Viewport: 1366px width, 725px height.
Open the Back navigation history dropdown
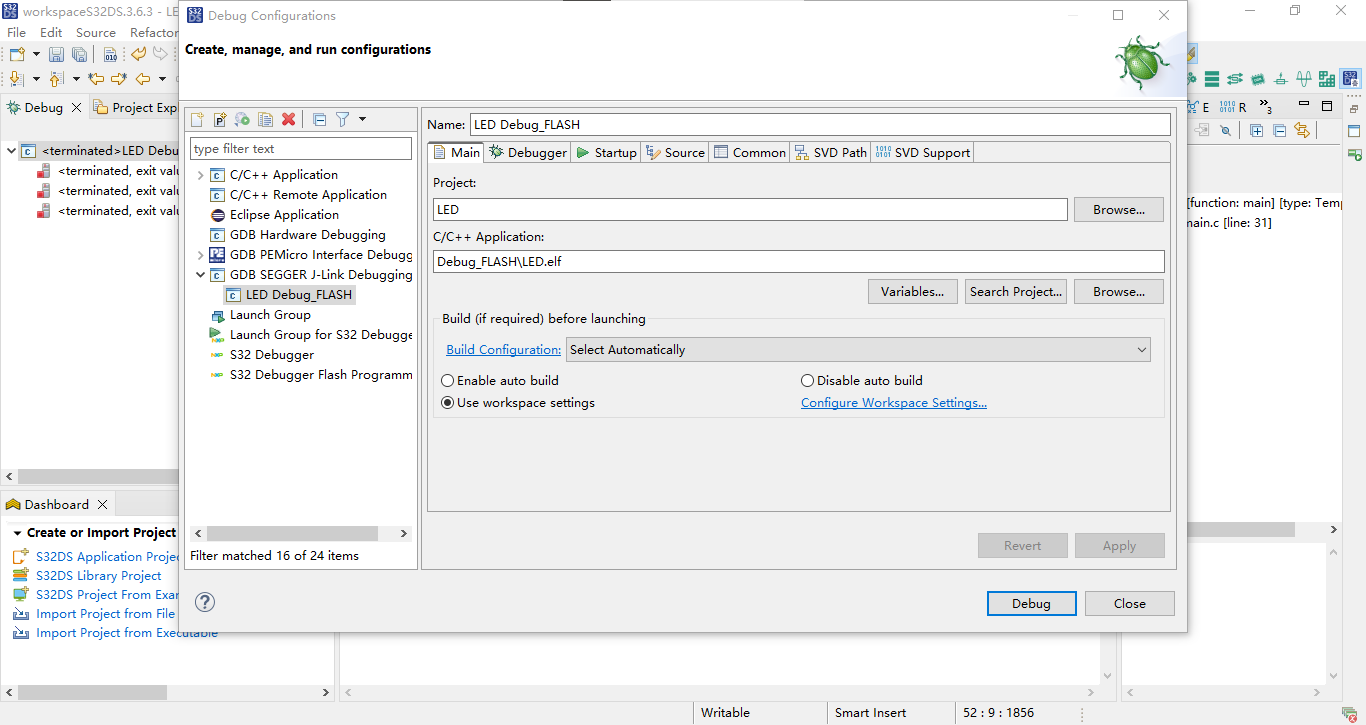point(162,79)
